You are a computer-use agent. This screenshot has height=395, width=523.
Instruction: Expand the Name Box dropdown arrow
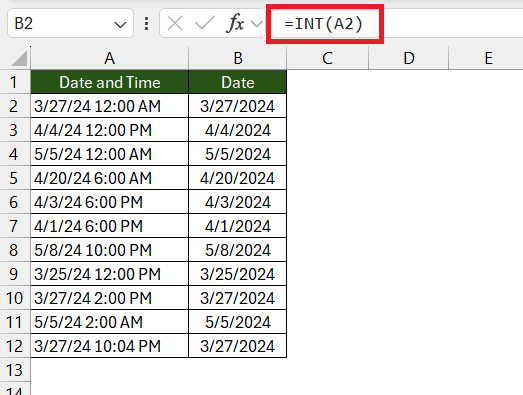(x=120, y=25)
